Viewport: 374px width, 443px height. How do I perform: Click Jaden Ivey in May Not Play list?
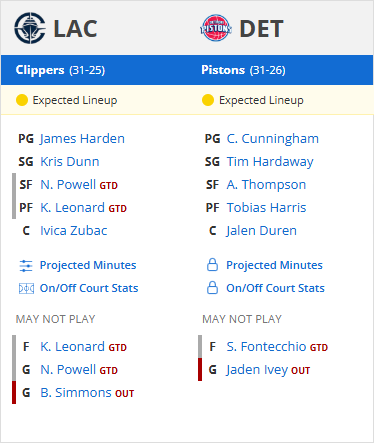(257, 370)
